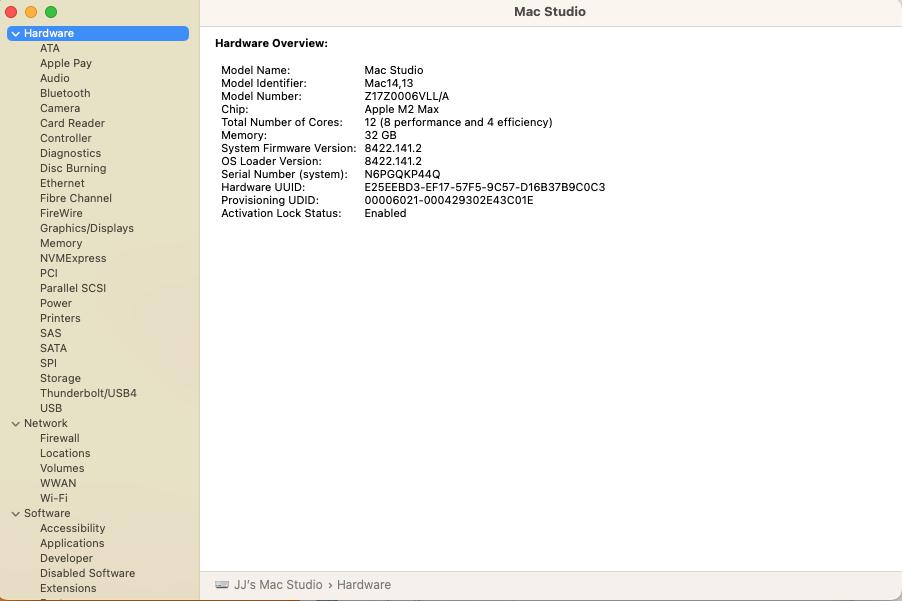
Task: Click model number Z17Z0006VLL/A
Action: pos(406,96)
